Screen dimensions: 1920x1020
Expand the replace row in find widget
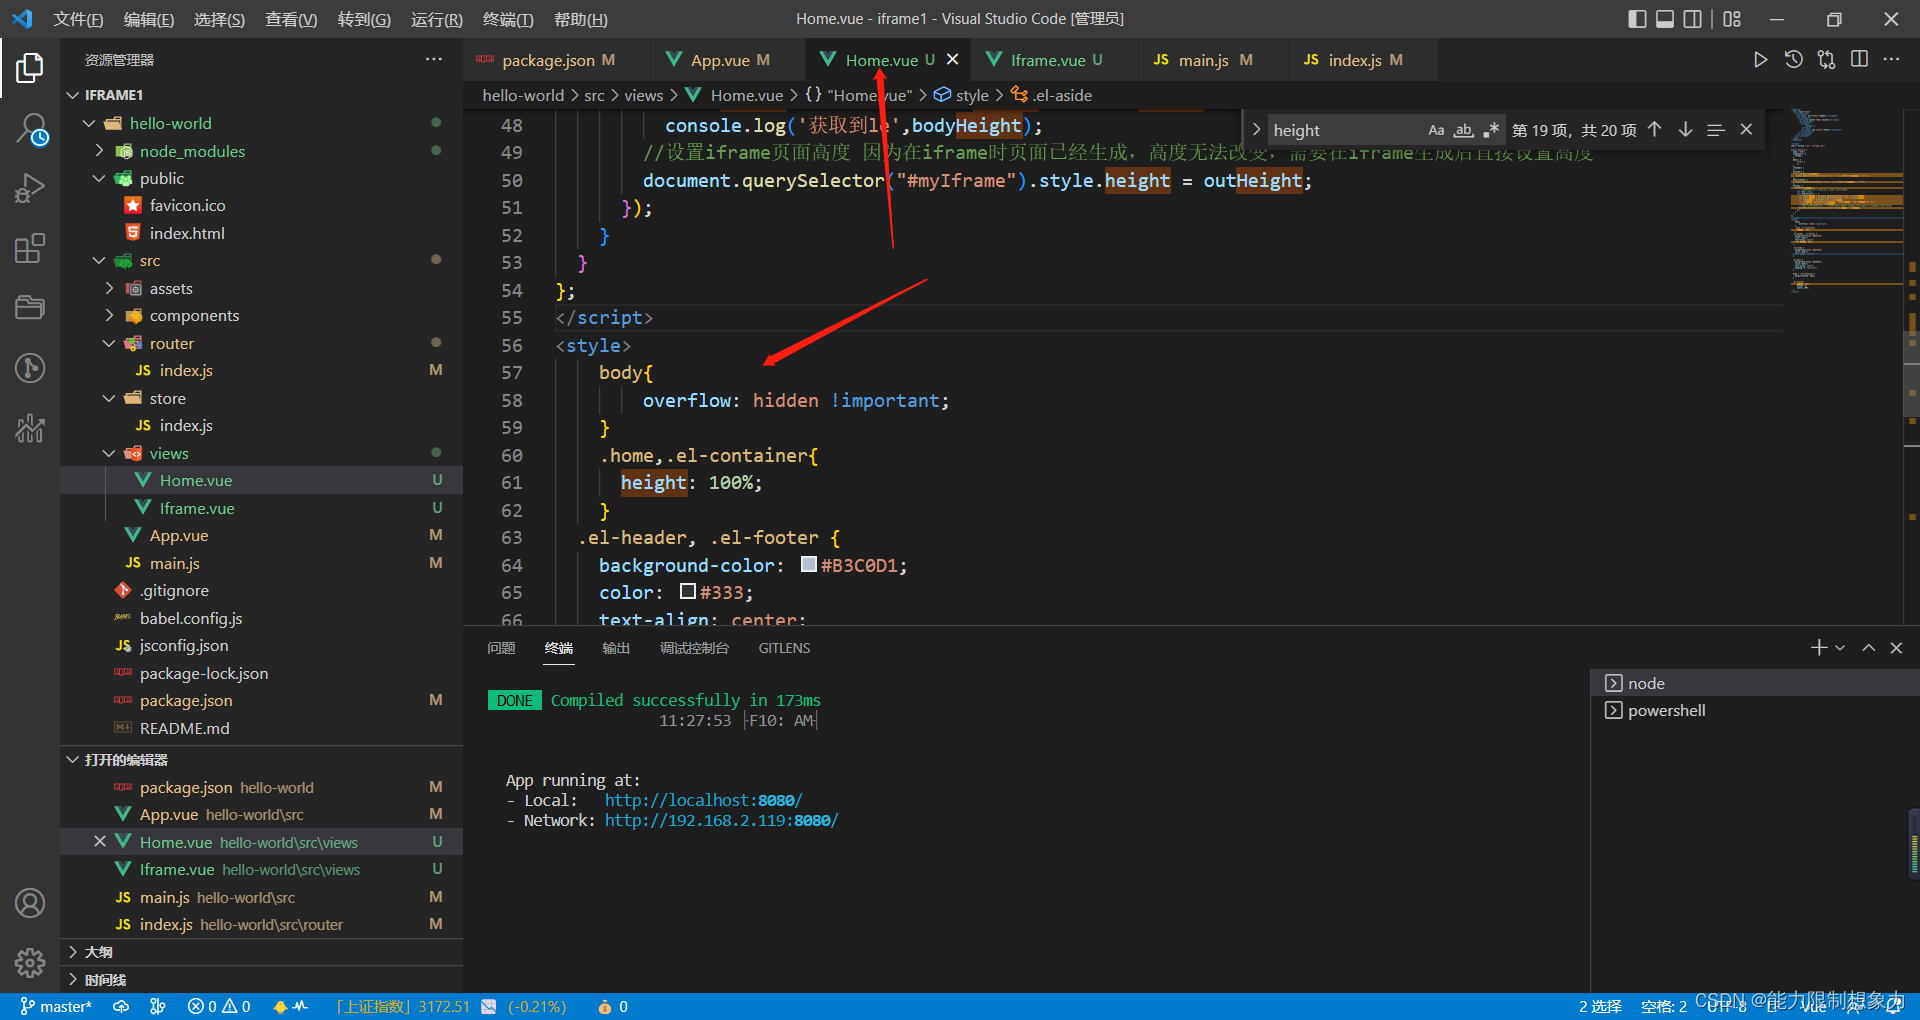click(1256, 130)
